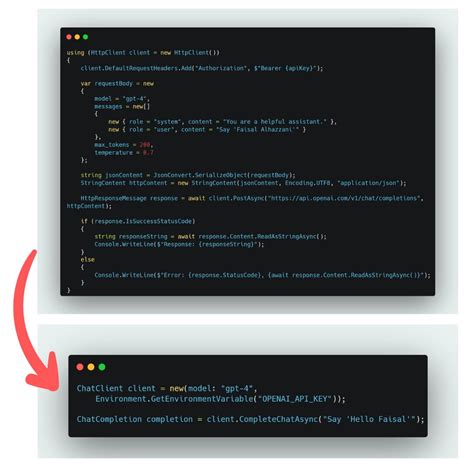Click the "application/json" string

pos(368,183)
